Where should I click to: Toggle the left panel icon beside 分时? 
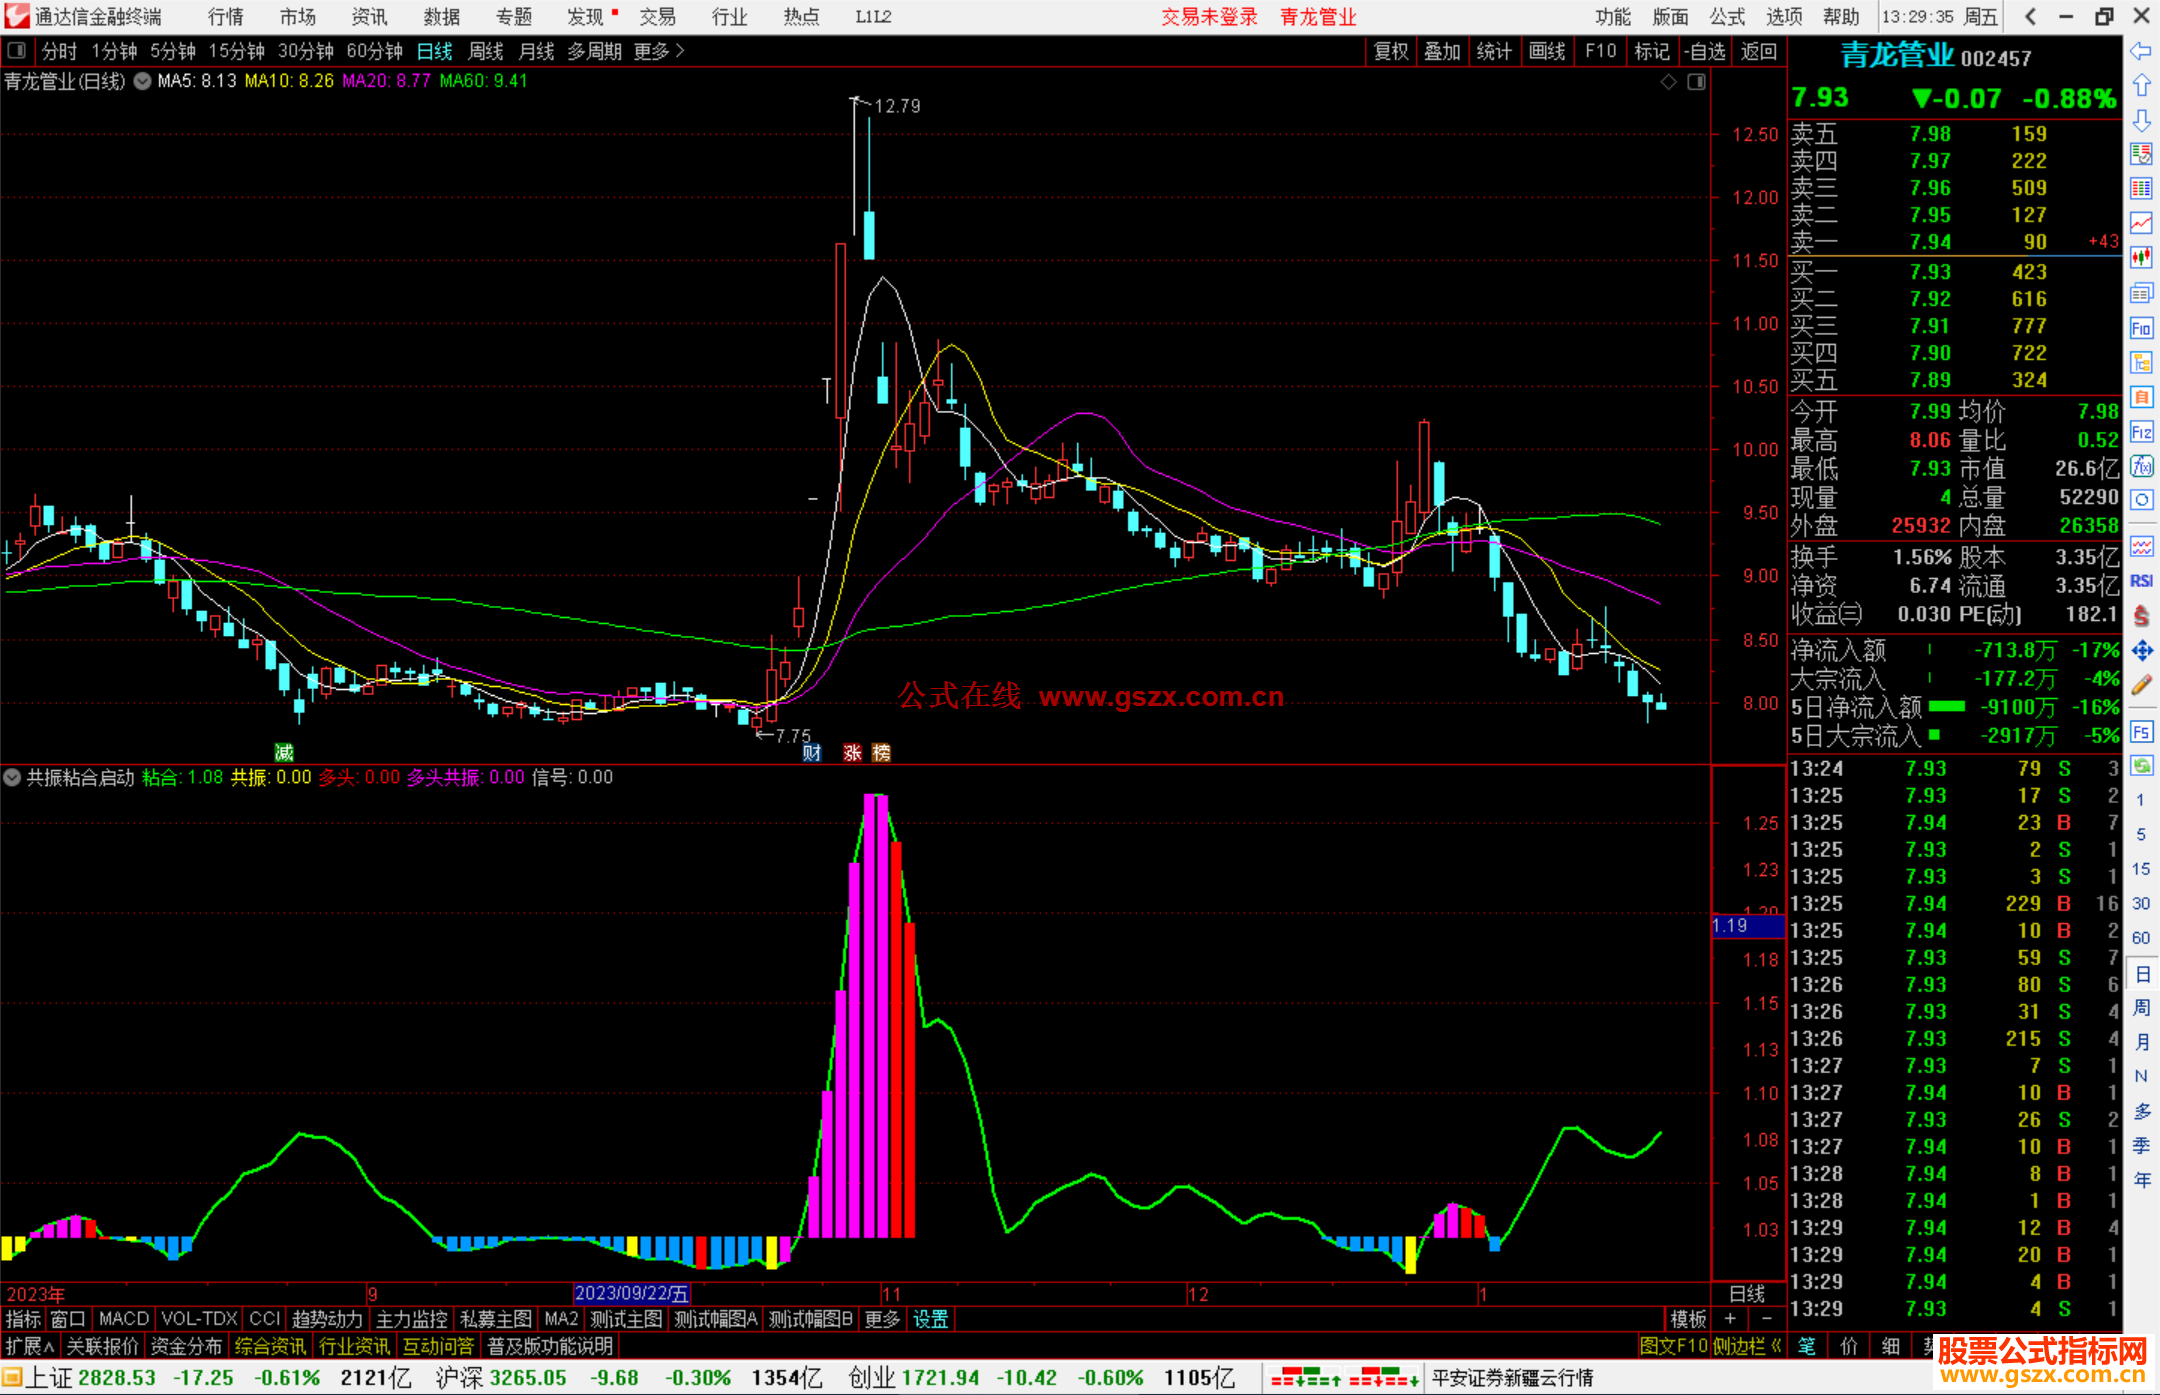click(17, 50)
